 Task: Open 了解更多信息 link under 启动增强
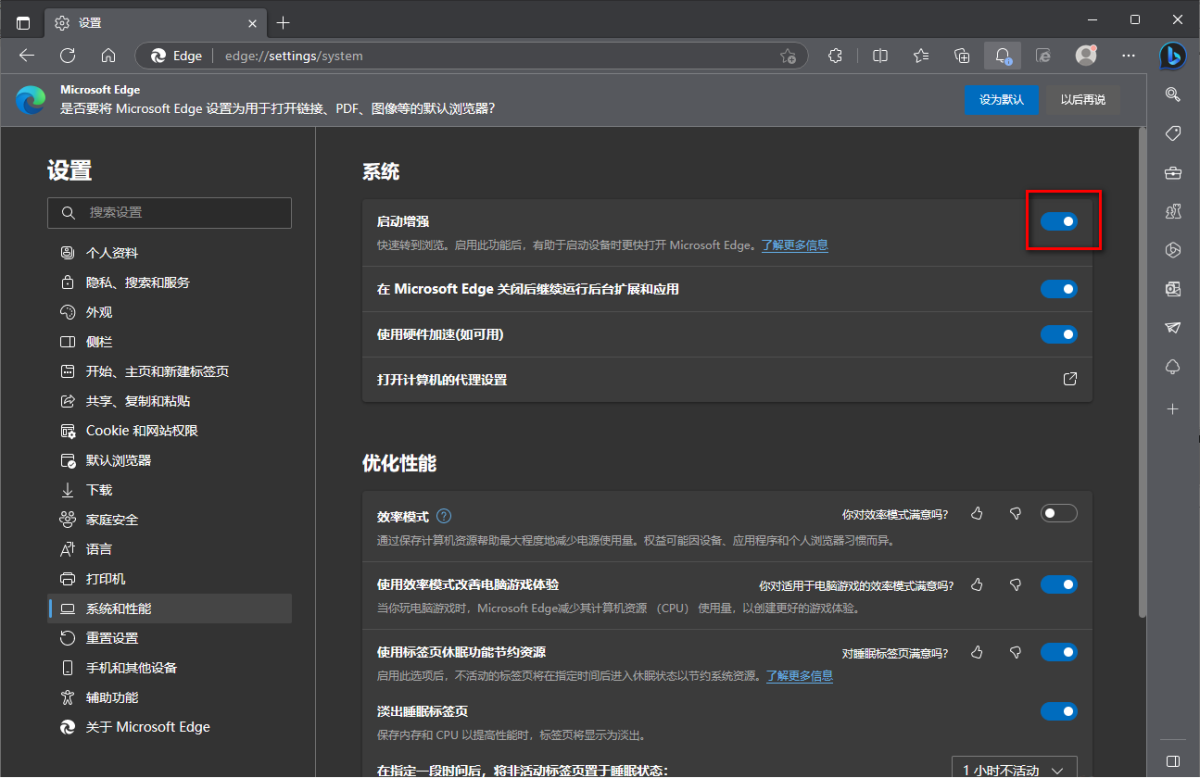click(x=795, y=245)
